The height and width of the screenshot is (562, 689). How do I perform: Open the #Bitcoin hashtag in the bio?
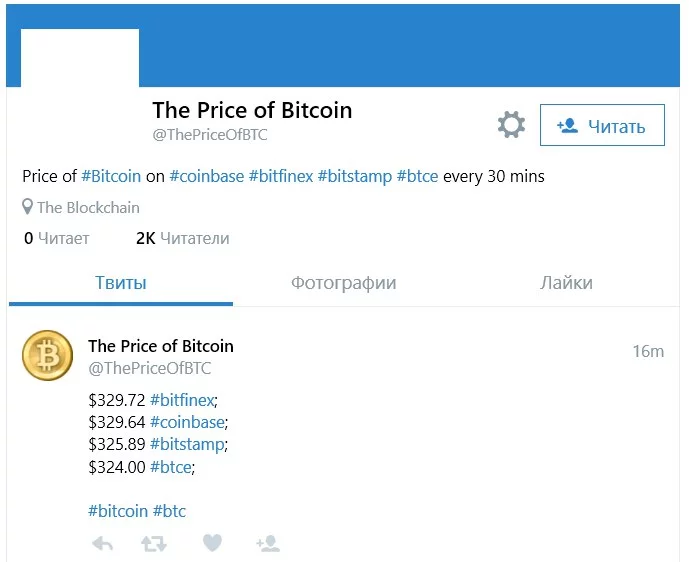pos(111,176)
